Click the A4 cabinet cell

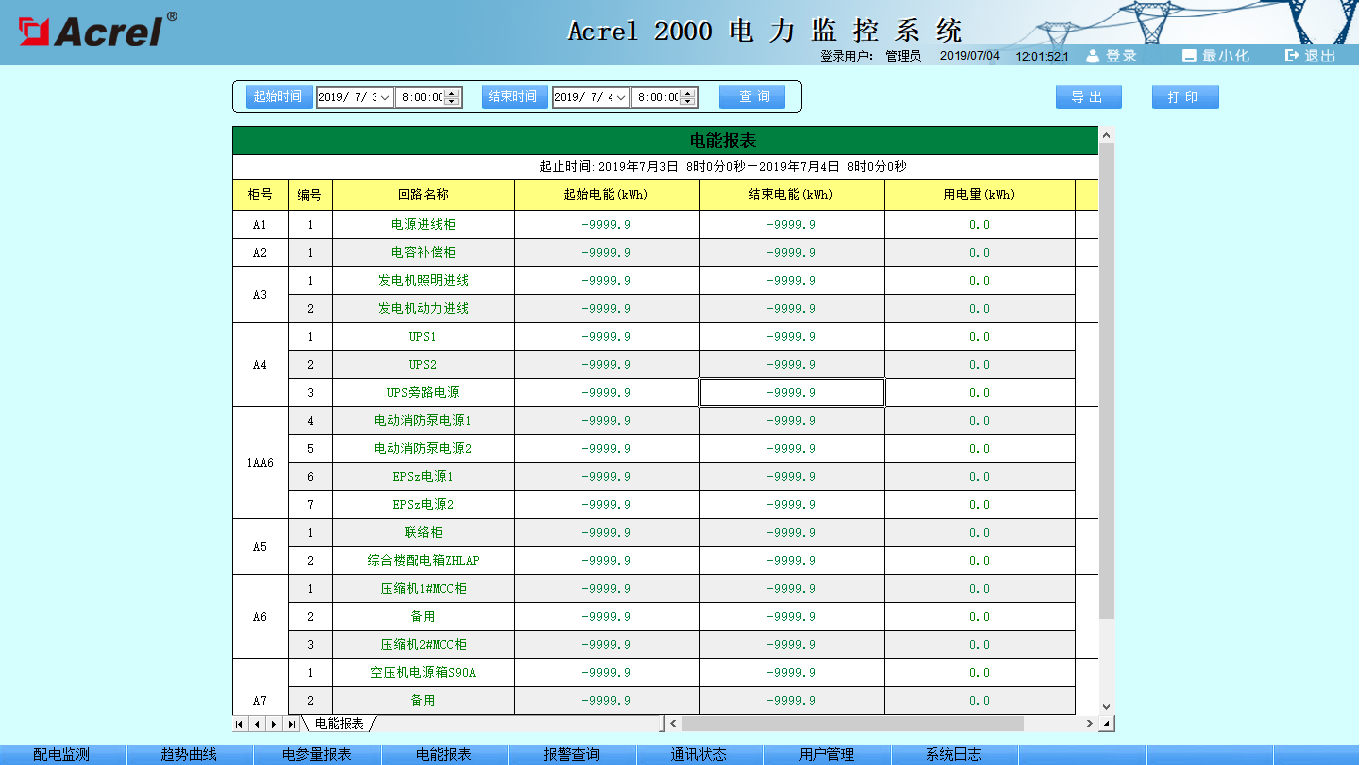click(x=260, y=365)
